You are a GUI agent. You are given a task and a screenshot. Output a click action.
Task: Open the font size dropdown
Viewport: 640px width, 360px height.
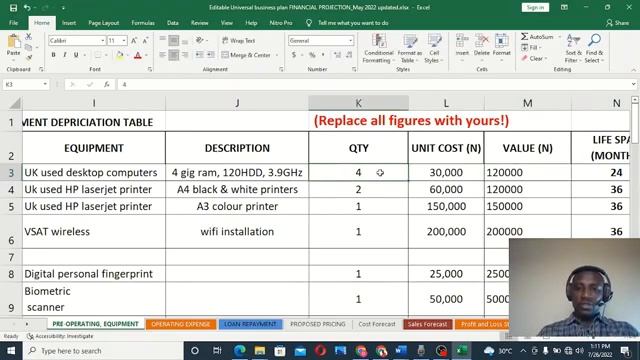tap(124, 40)
